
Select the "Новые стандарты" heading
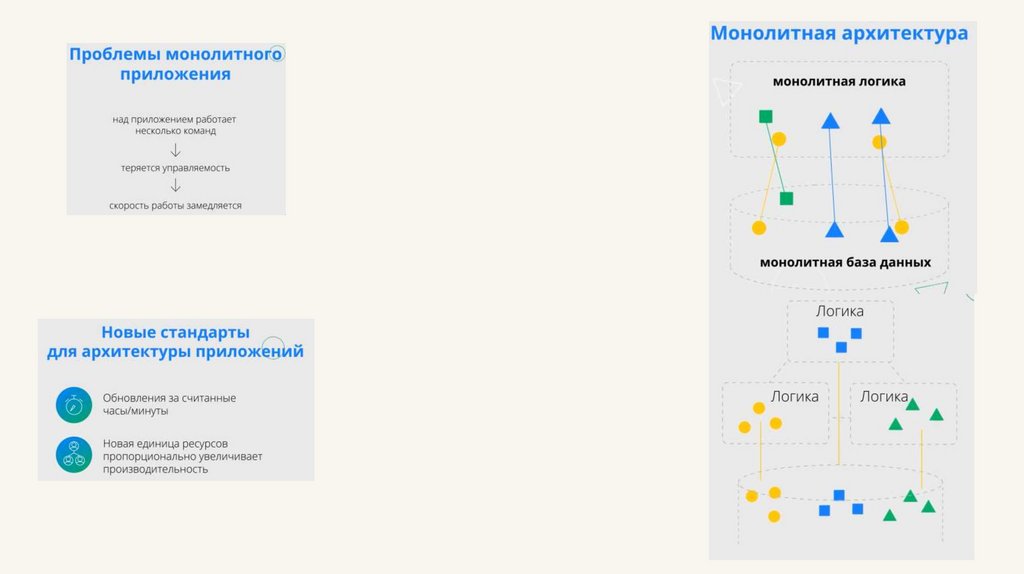(176, 332)
